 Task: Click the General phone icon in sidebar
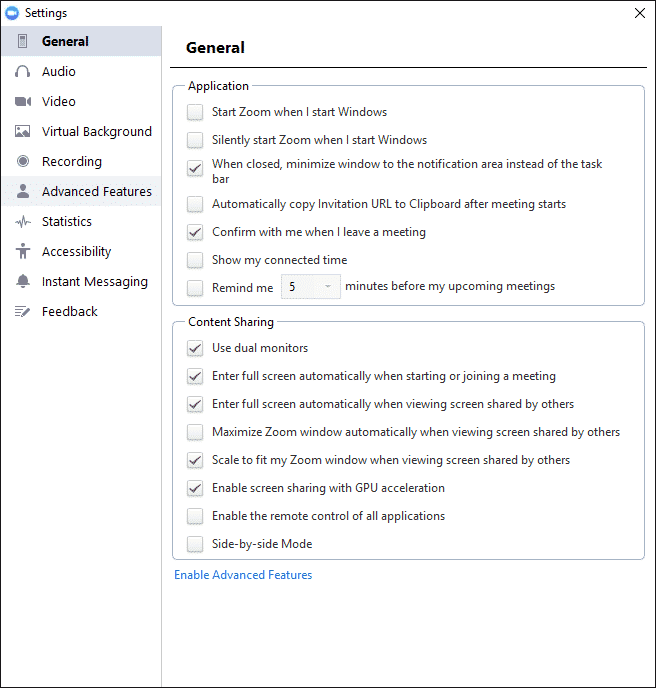(22, 41)
